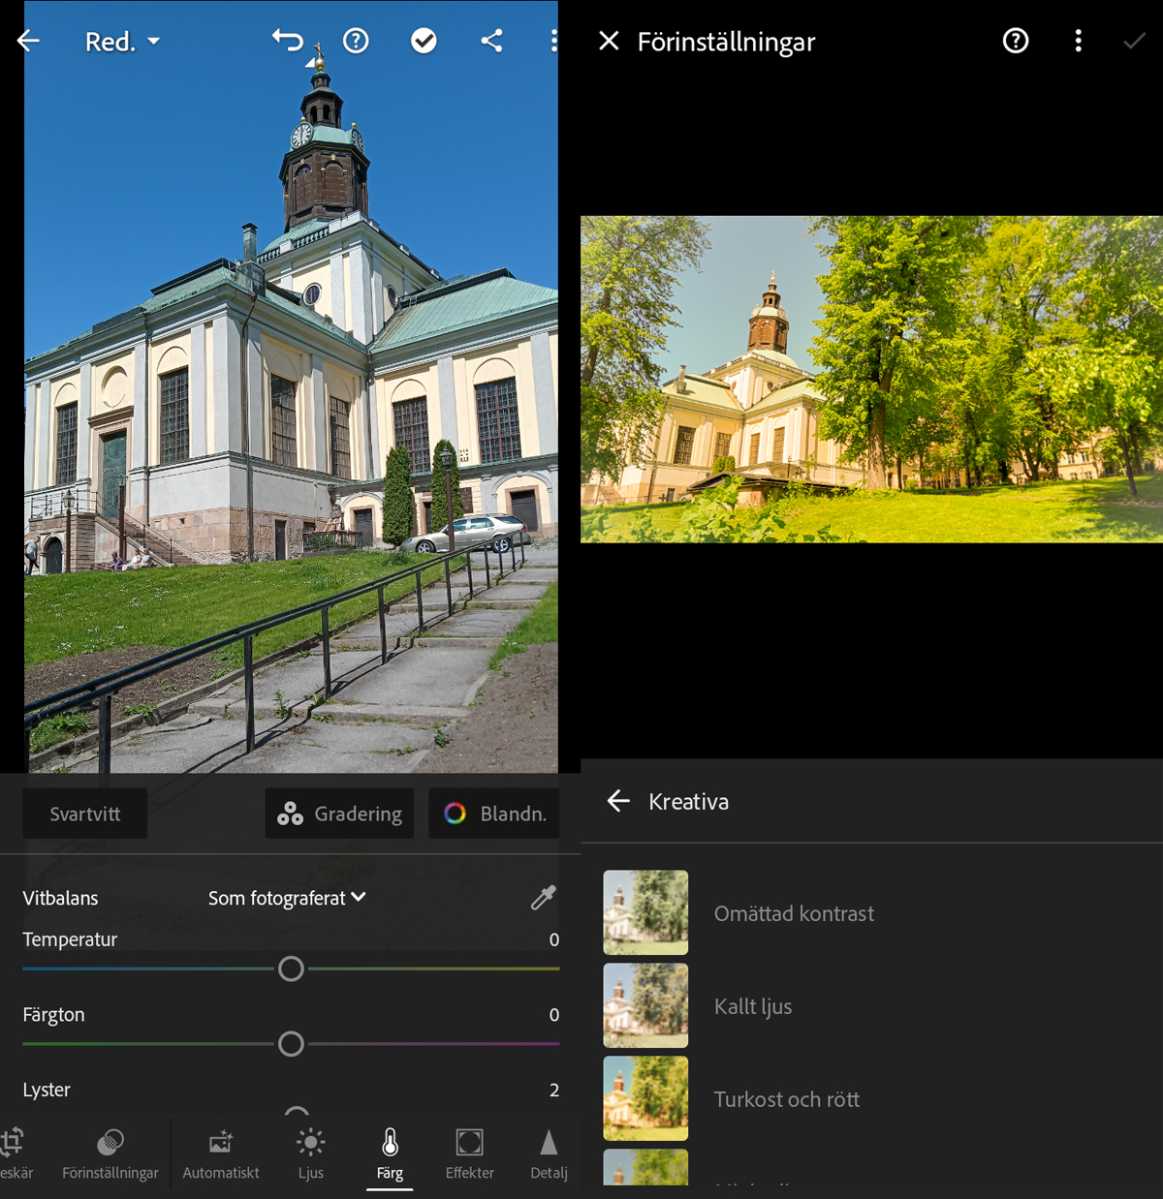Go back from the Kreativa preset group
Screen dimensions: 1163x1199
click(x=618, y=801)
